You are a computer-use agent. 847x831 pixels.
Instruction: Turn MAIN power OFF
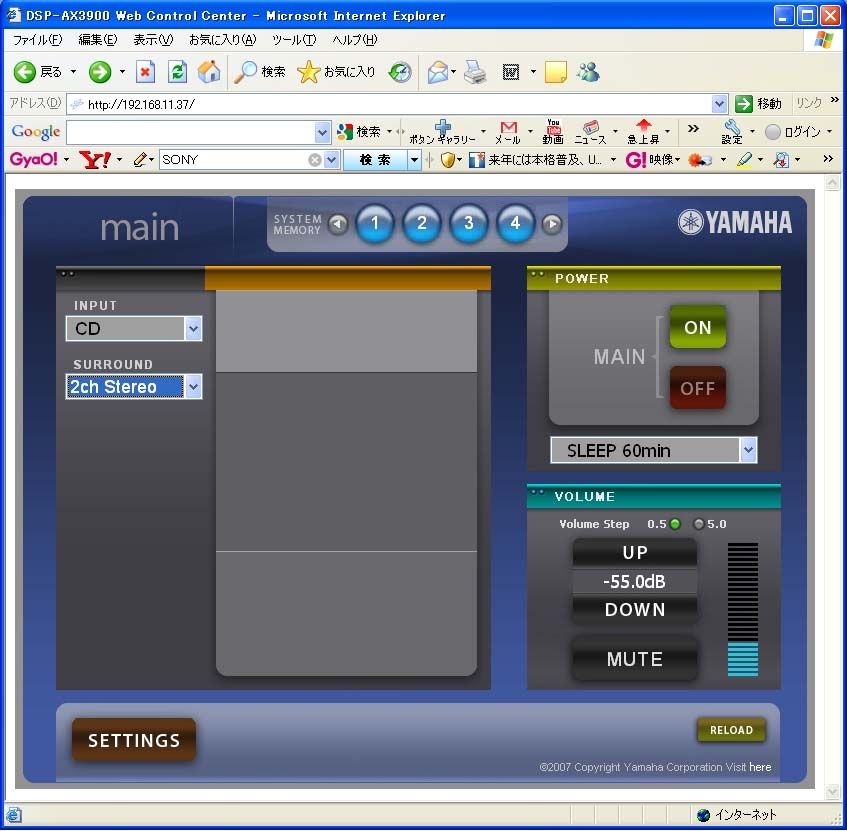[x=697, y=388]
